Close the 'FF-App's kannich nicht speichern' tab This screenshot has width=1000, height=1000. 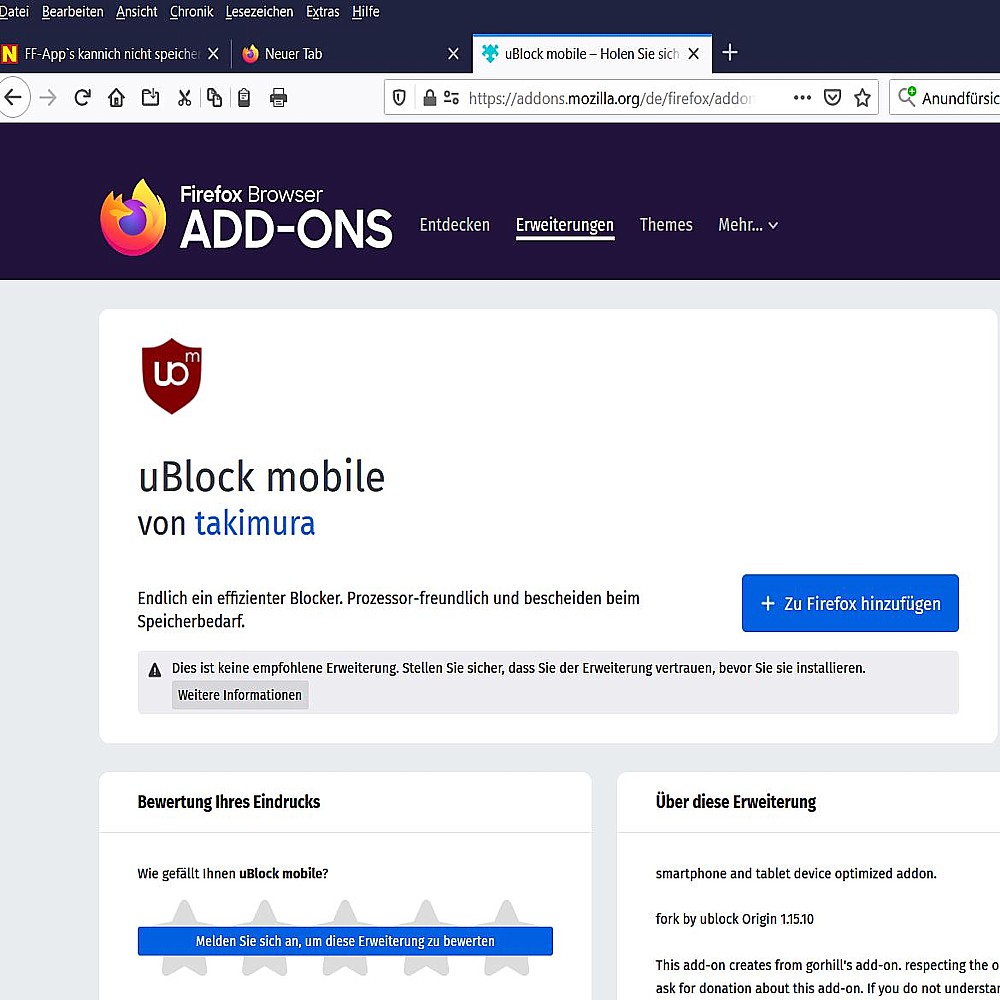pyautogui.click(x=214, y=54)
